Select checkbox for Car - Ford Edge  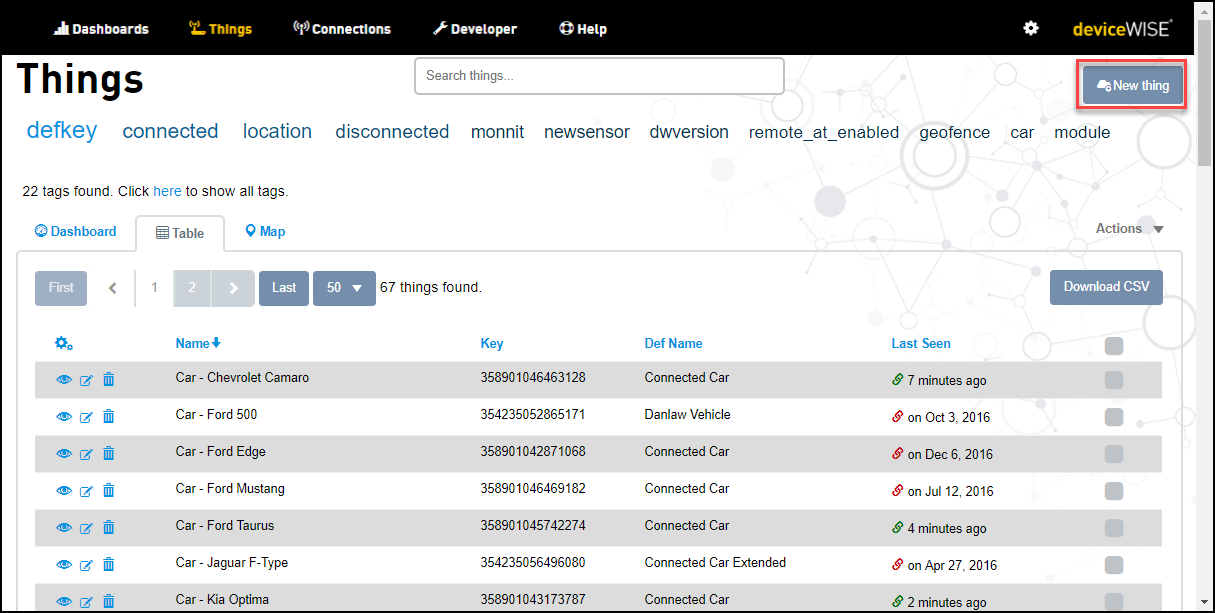(1114, 454)
